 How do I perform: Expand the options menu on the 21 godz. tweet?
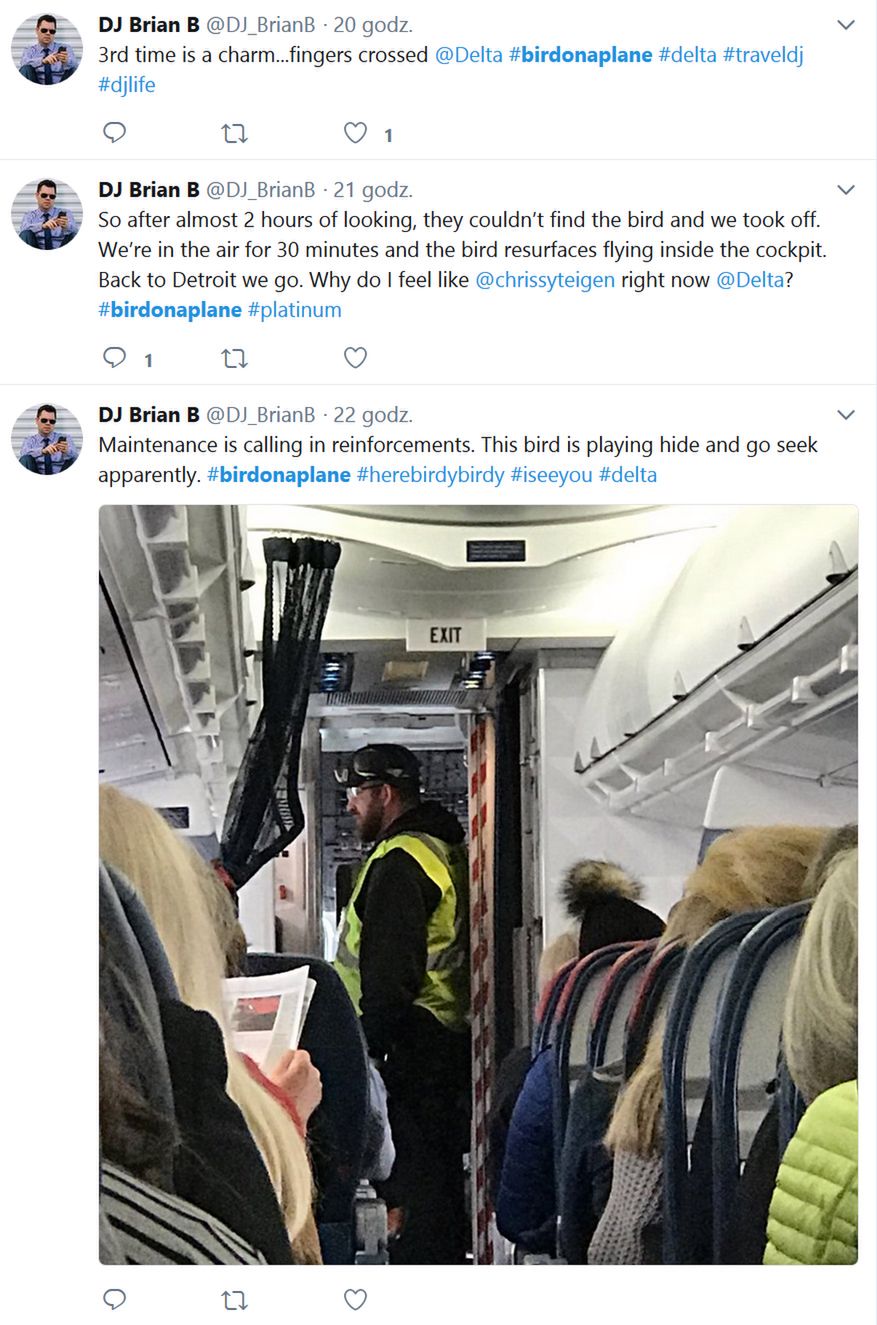(x=846, y=190)
